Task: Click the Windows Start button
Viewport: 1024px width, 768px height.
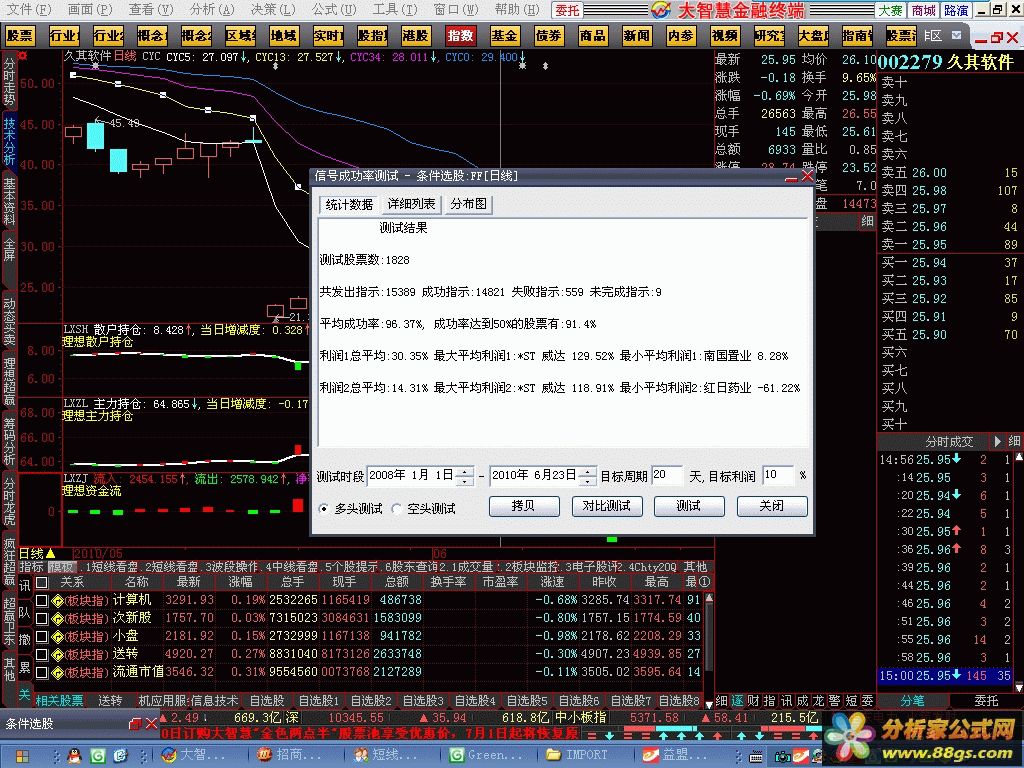Action: click(x=22, y=756)
